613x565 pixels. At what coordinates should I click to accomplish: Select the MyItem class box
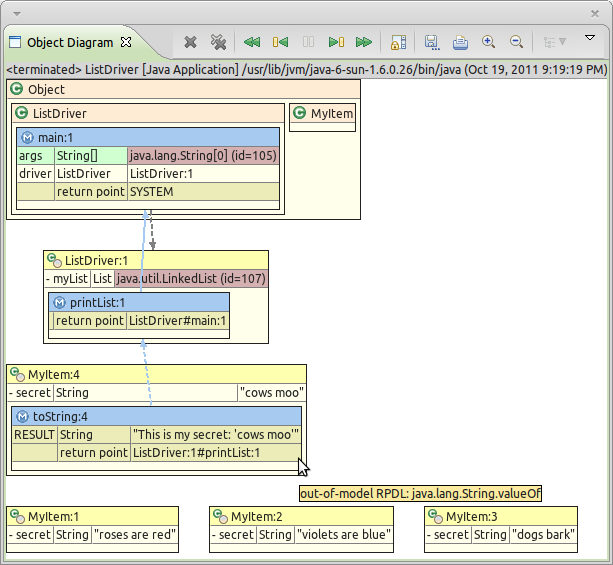[x=323, y=115]
